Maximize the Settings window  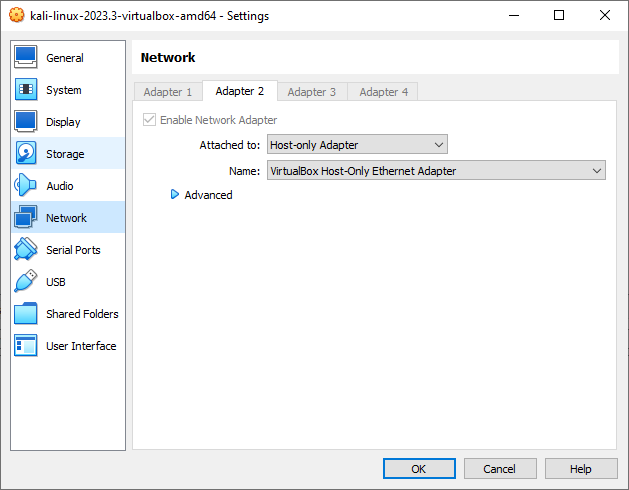tap(559, 15)
